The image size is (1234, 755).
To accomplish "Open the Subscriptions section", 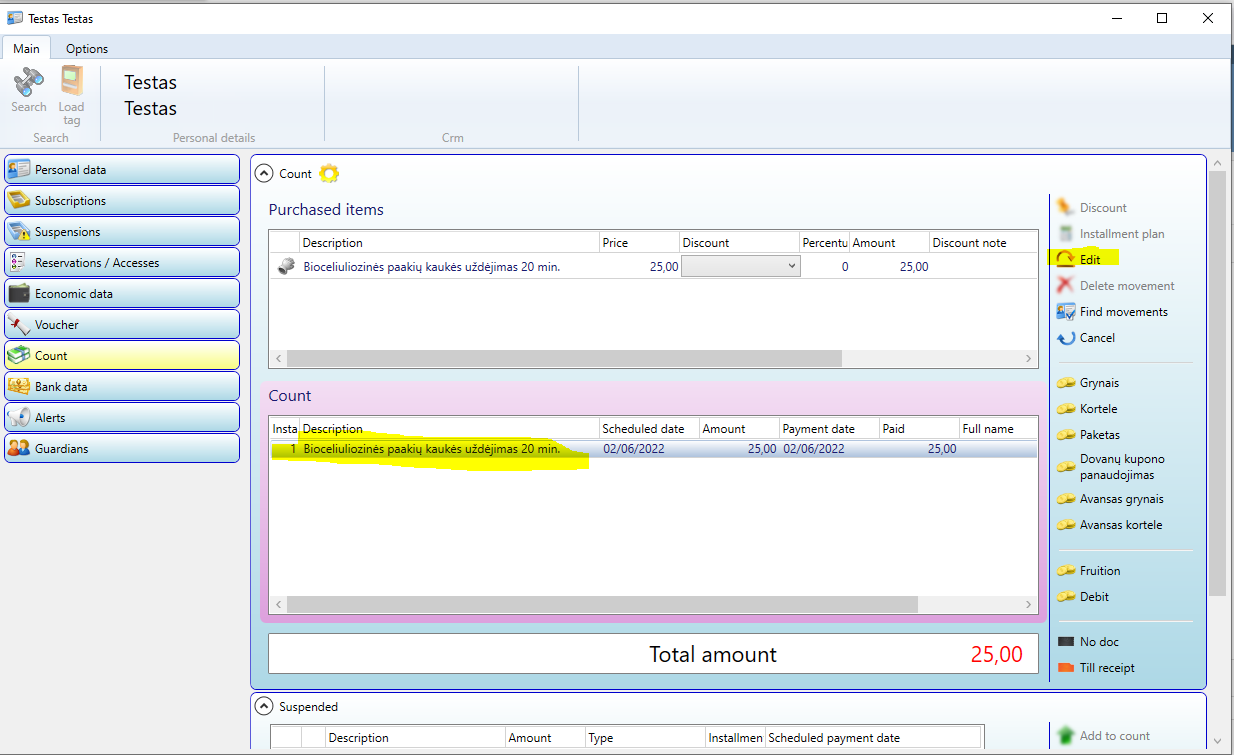I will tap(122, 201).
